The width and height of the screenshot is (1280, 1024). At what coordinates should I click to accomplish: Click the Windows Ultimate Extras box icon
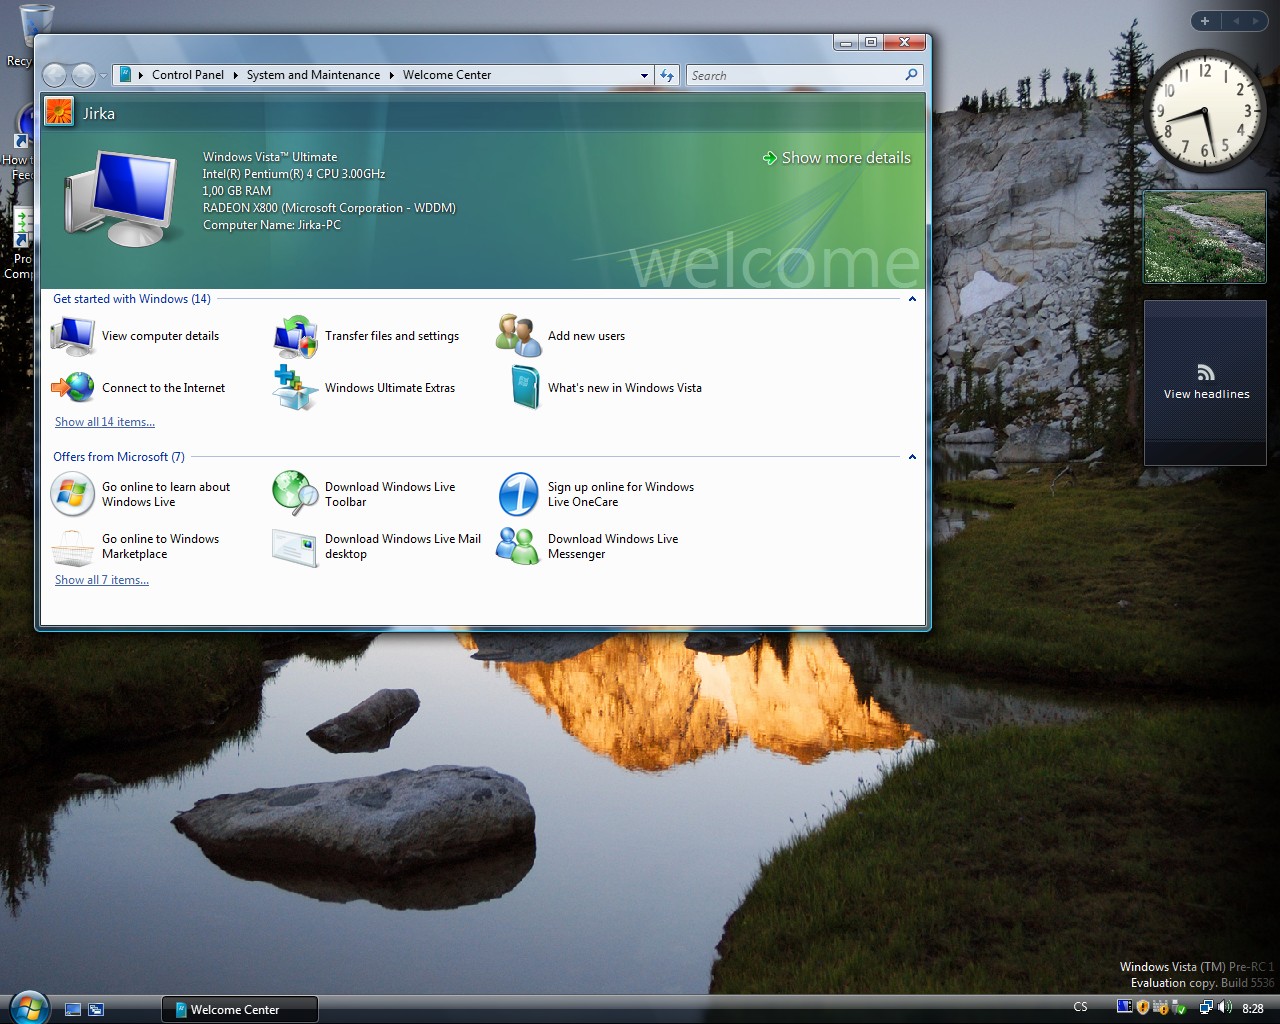[295, 388]
